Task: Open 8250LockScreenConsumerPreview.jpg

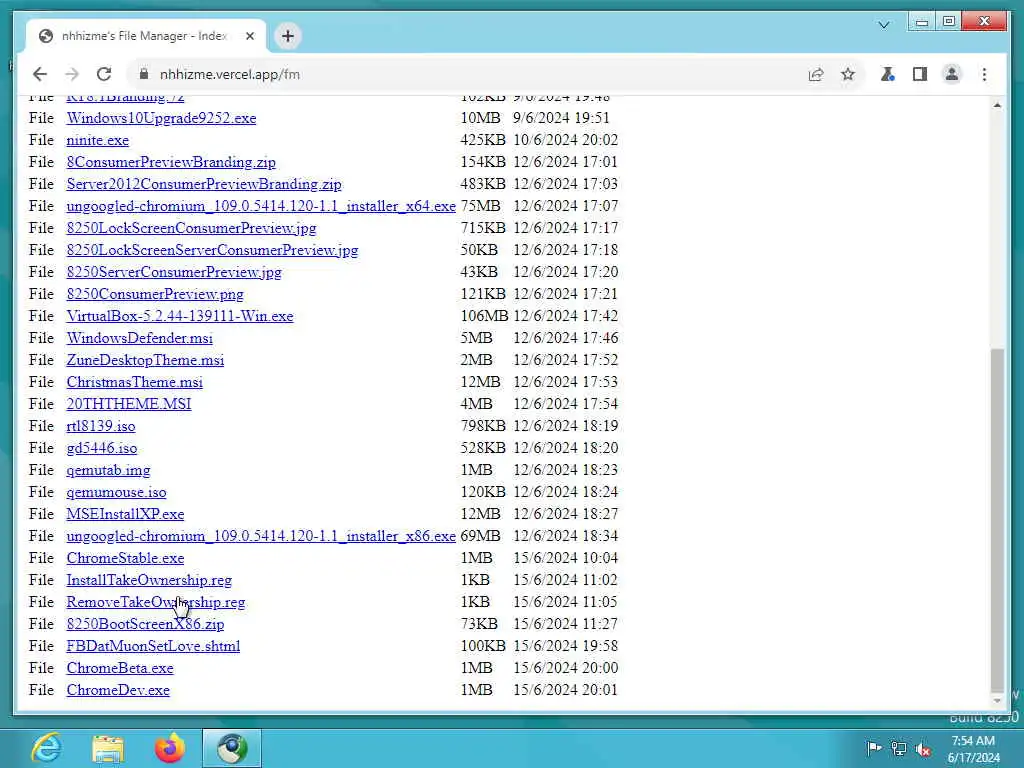Action: (x=191, y=228)
